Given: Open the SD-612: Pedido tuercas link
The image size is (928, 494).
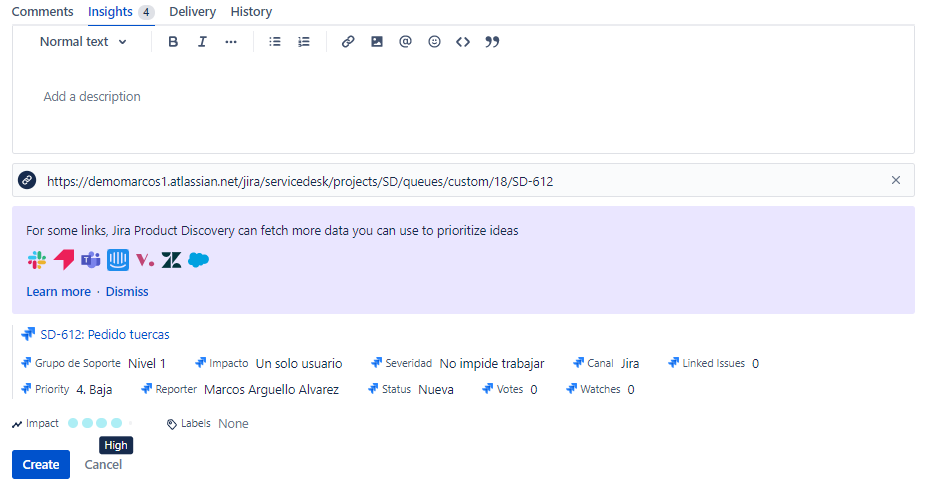Looking at the screenshot, I should point(104,335).
